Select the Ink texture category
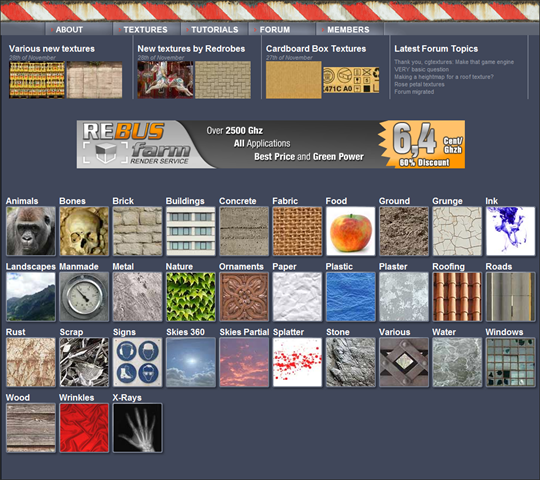 point(510,231)
